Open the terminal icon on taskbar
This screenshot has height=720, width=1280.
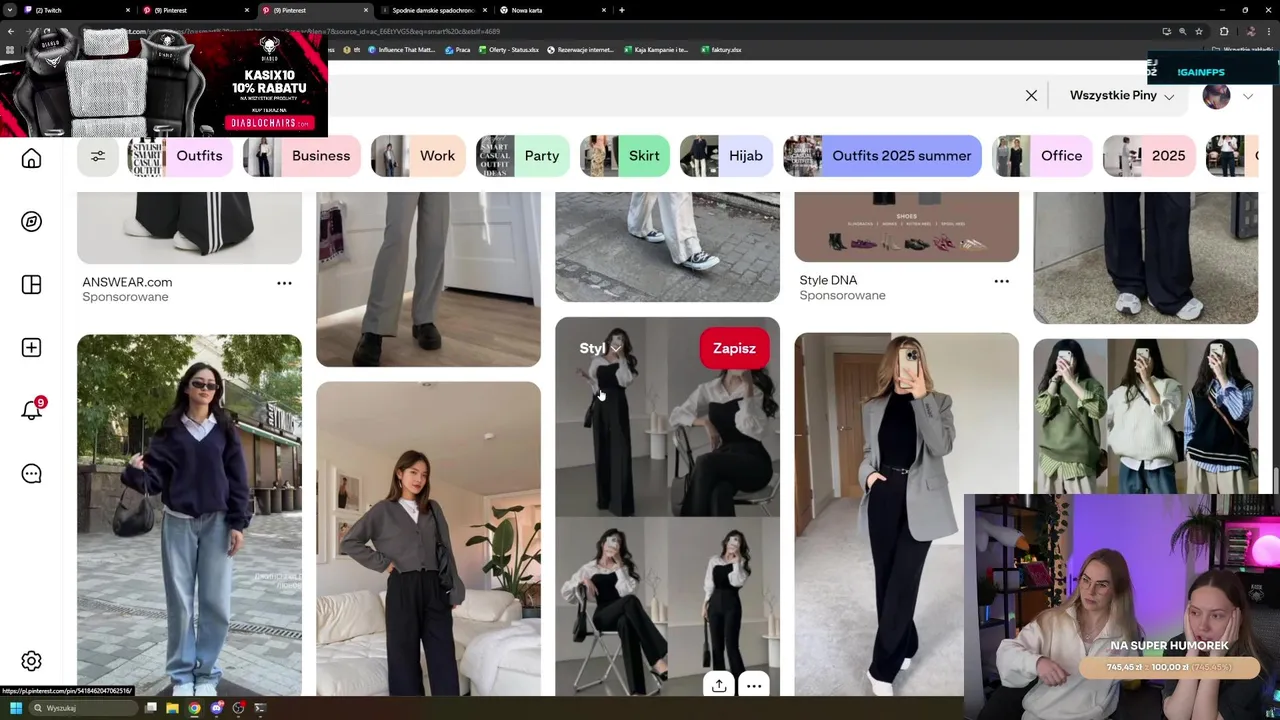click(260, 708)
